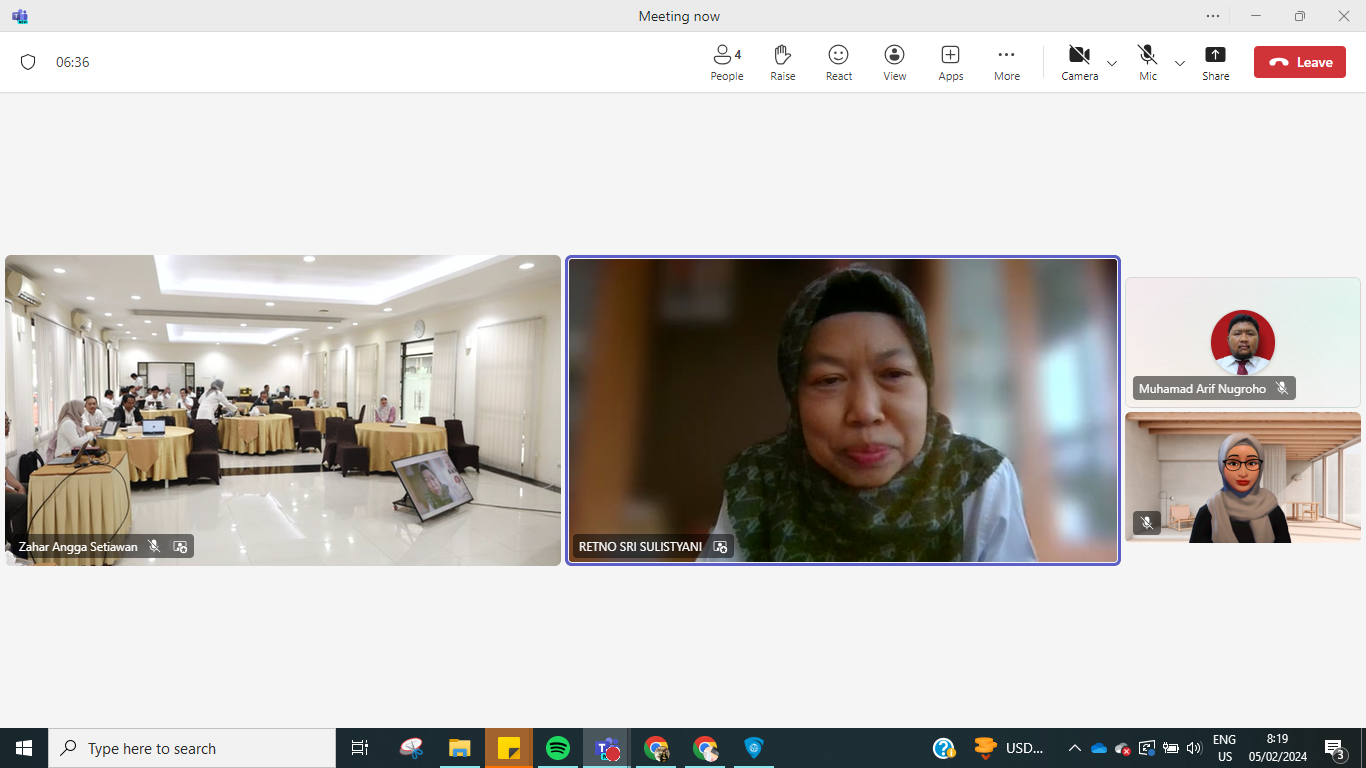Screen dimensions: 1366x768
Task: Open the View layout options
Action: (894, 62)
